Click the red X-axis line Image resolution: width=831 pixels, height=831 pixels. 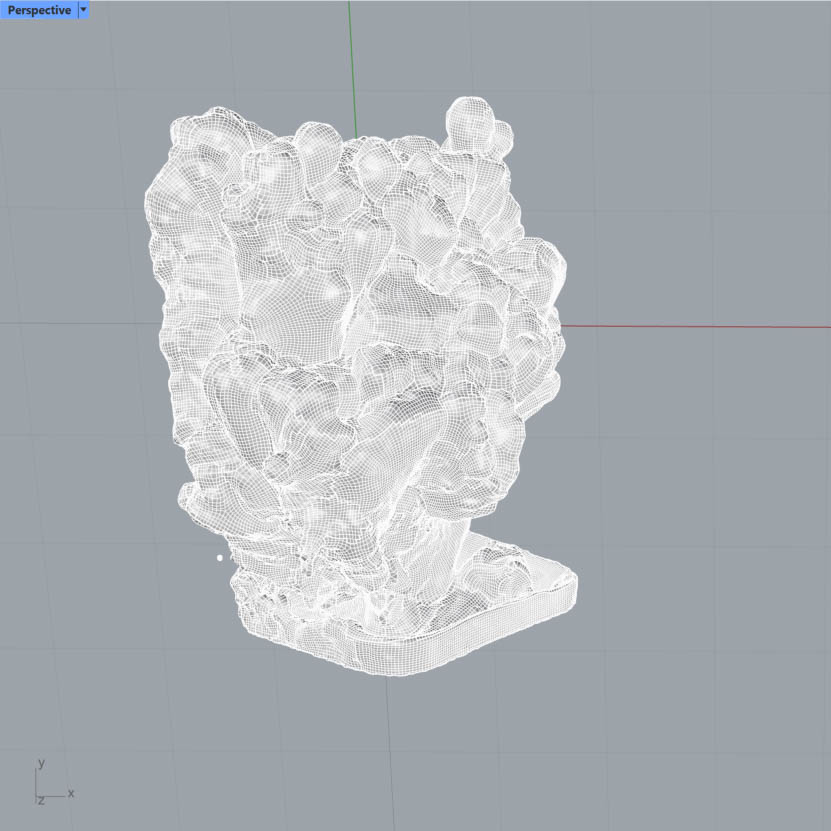click(700, 326)
